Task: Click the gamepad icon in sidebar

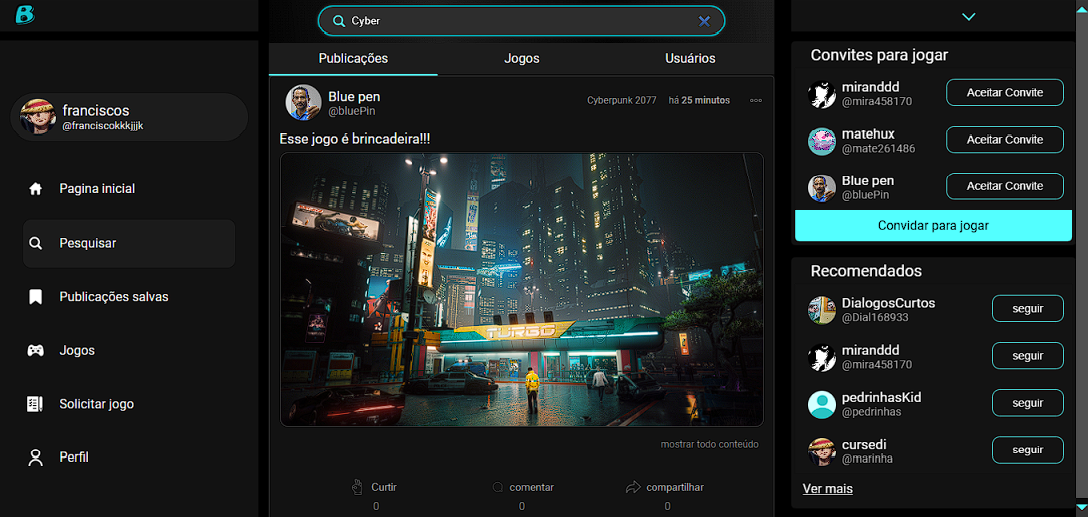Action: click(35, 350)
